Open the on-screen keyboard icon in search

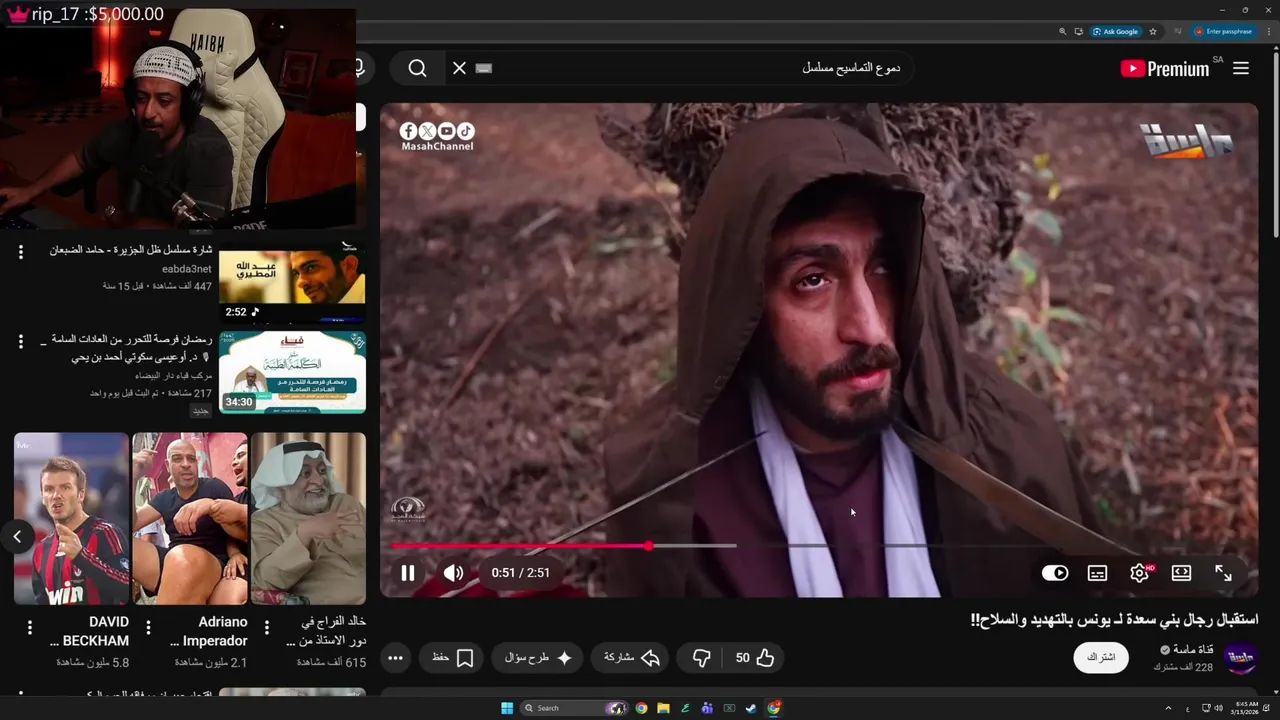coord(484,68)
